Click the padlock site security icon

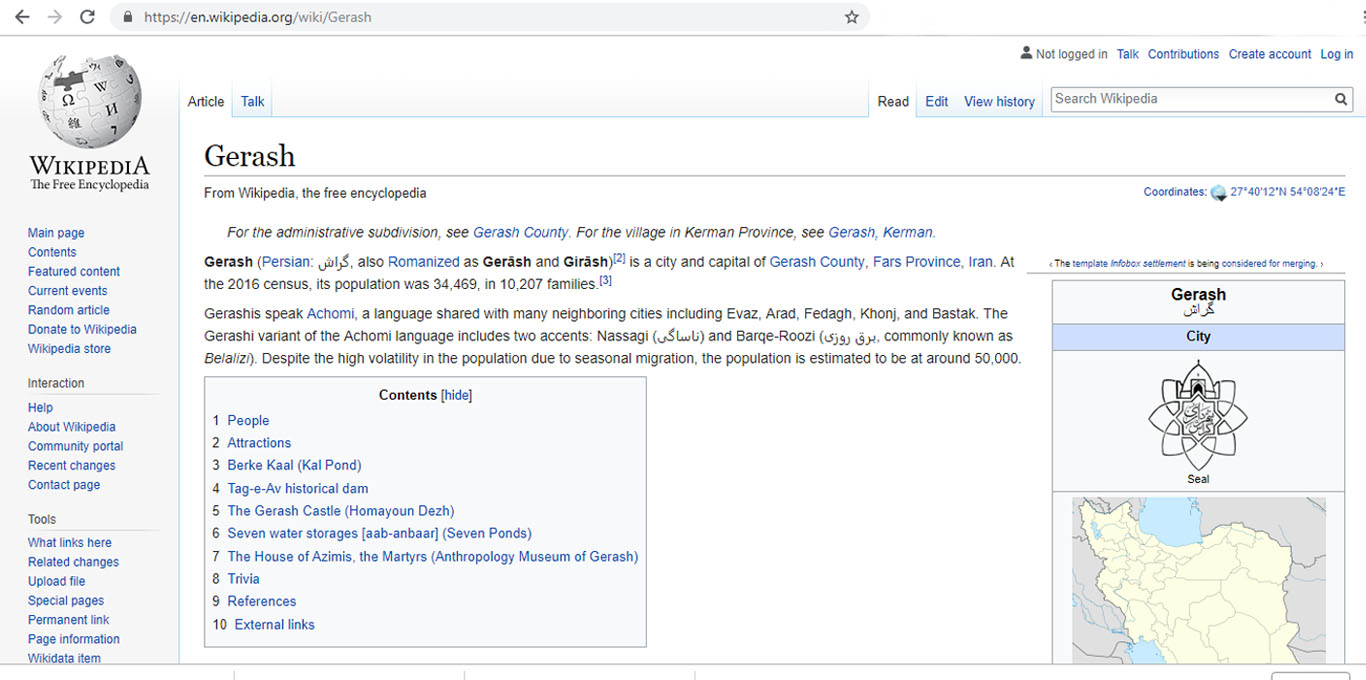[127, 17]
